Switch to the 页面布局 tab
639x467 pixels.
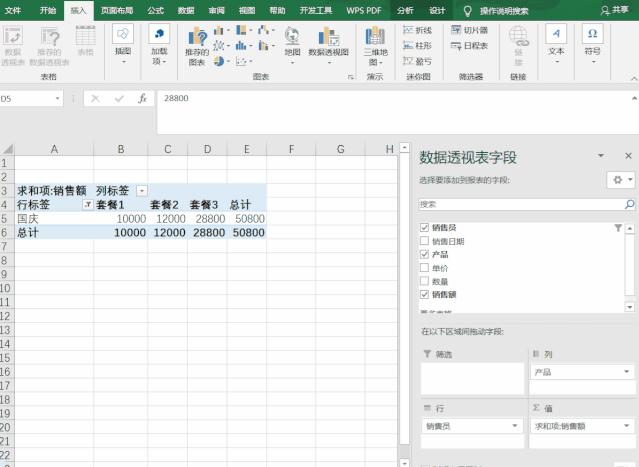click(117, 11)
